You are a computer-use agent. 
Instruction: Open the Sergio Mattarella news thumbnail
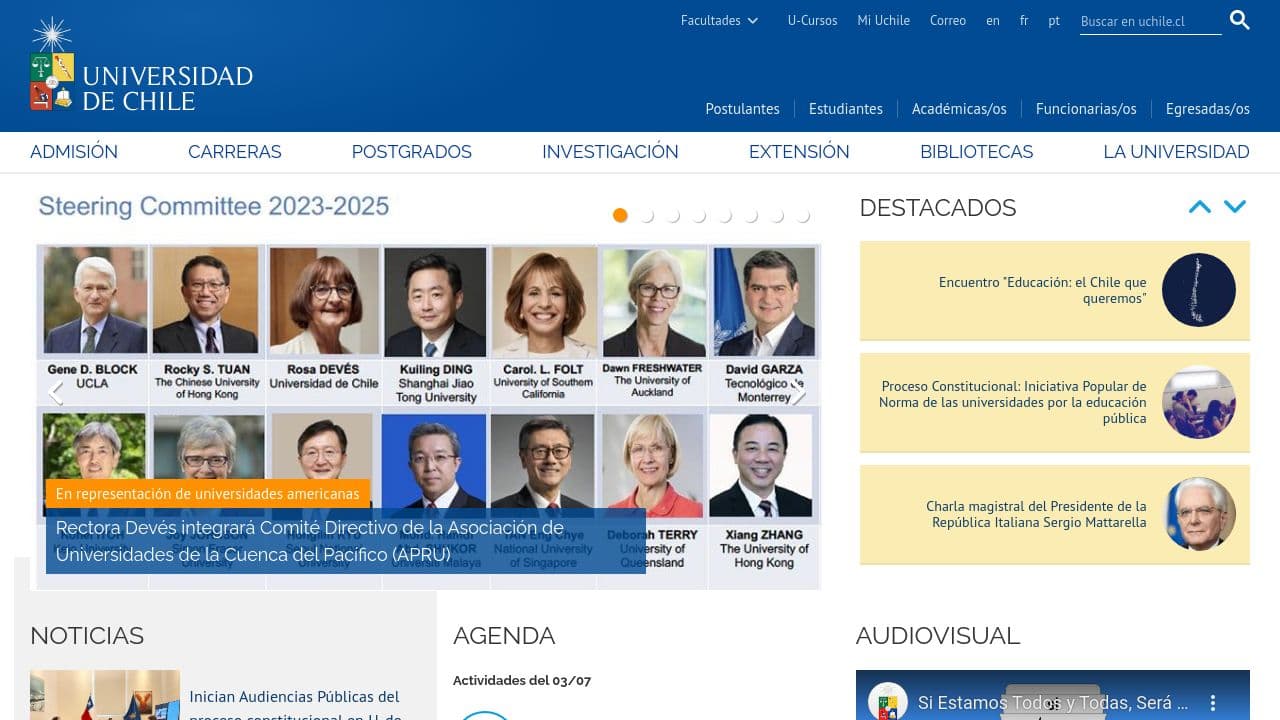pyautogui.click(x=1199, y=514)
